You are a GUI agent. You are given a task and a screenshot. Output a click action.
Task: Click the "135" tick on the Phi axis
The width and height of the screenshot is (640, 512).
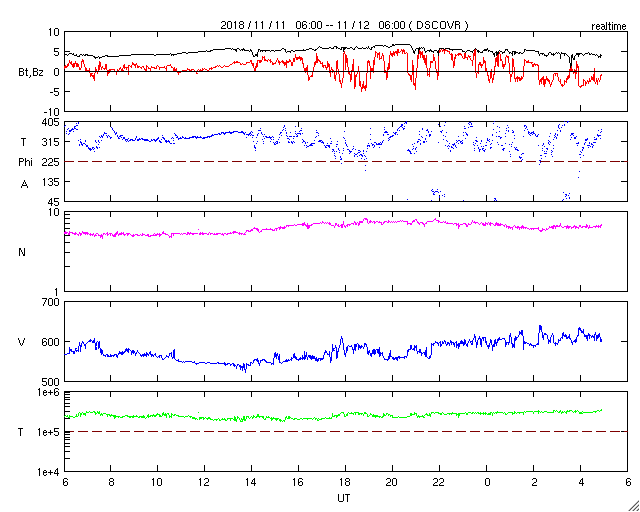(x=51, y=182)
